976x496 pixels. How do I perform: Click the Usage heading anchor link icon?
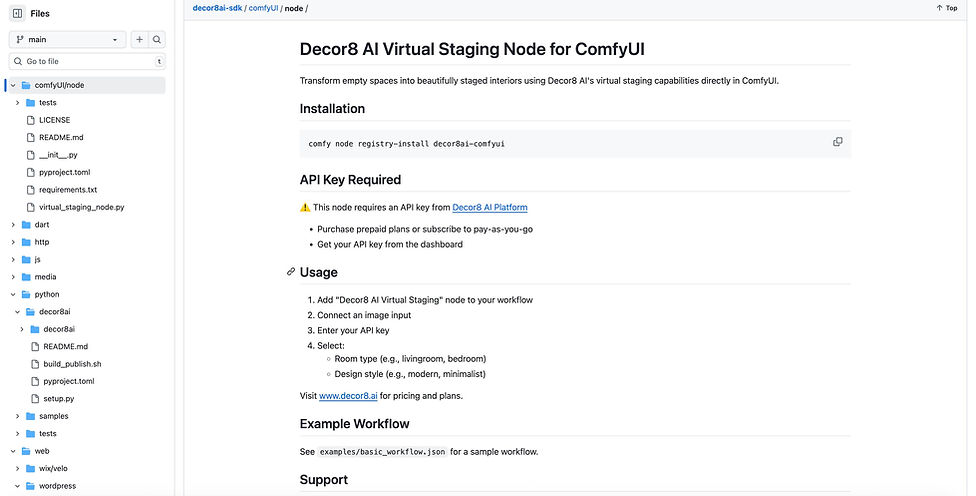(291, 272)
